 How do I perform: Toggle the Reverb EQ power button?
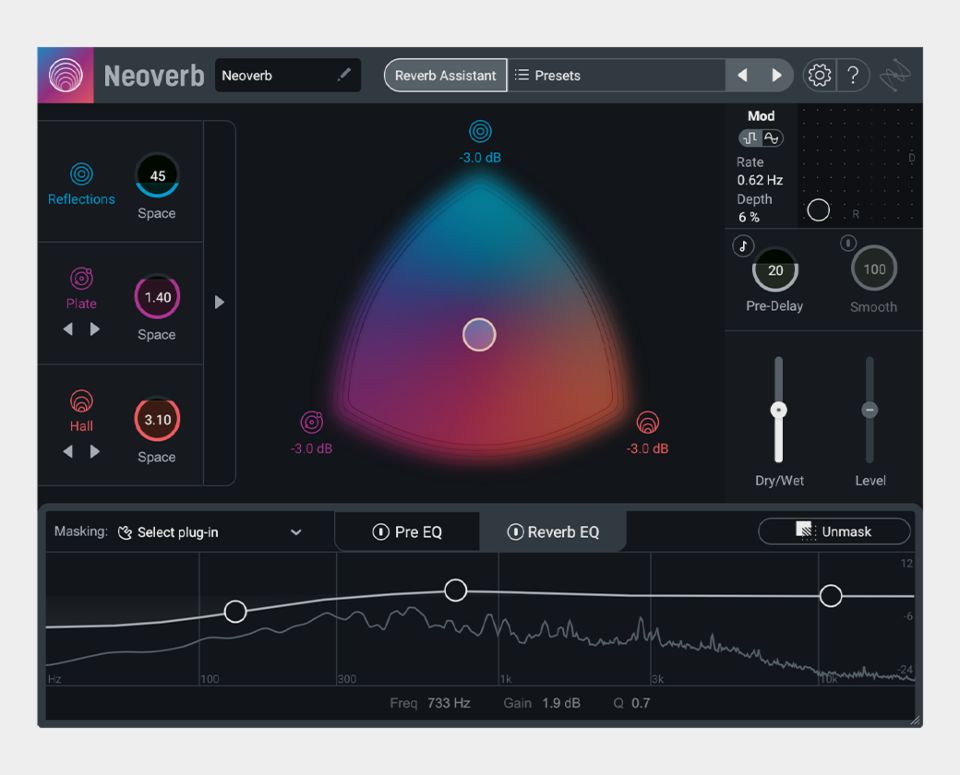(x=515, y=532)
